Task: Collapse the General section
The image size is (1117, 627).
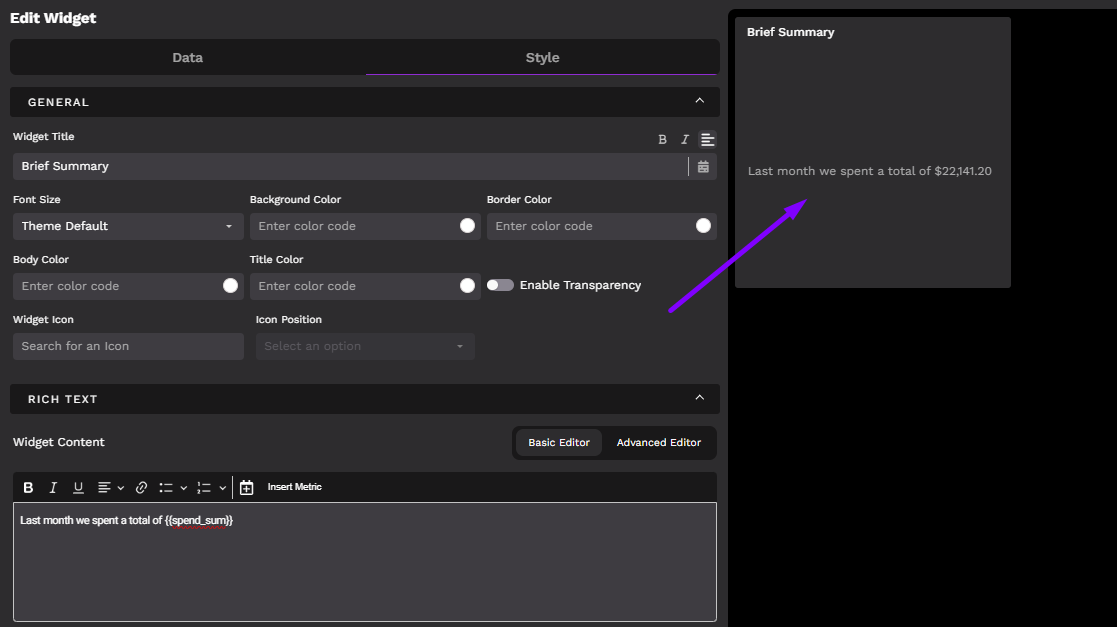Action: (699, 101)
